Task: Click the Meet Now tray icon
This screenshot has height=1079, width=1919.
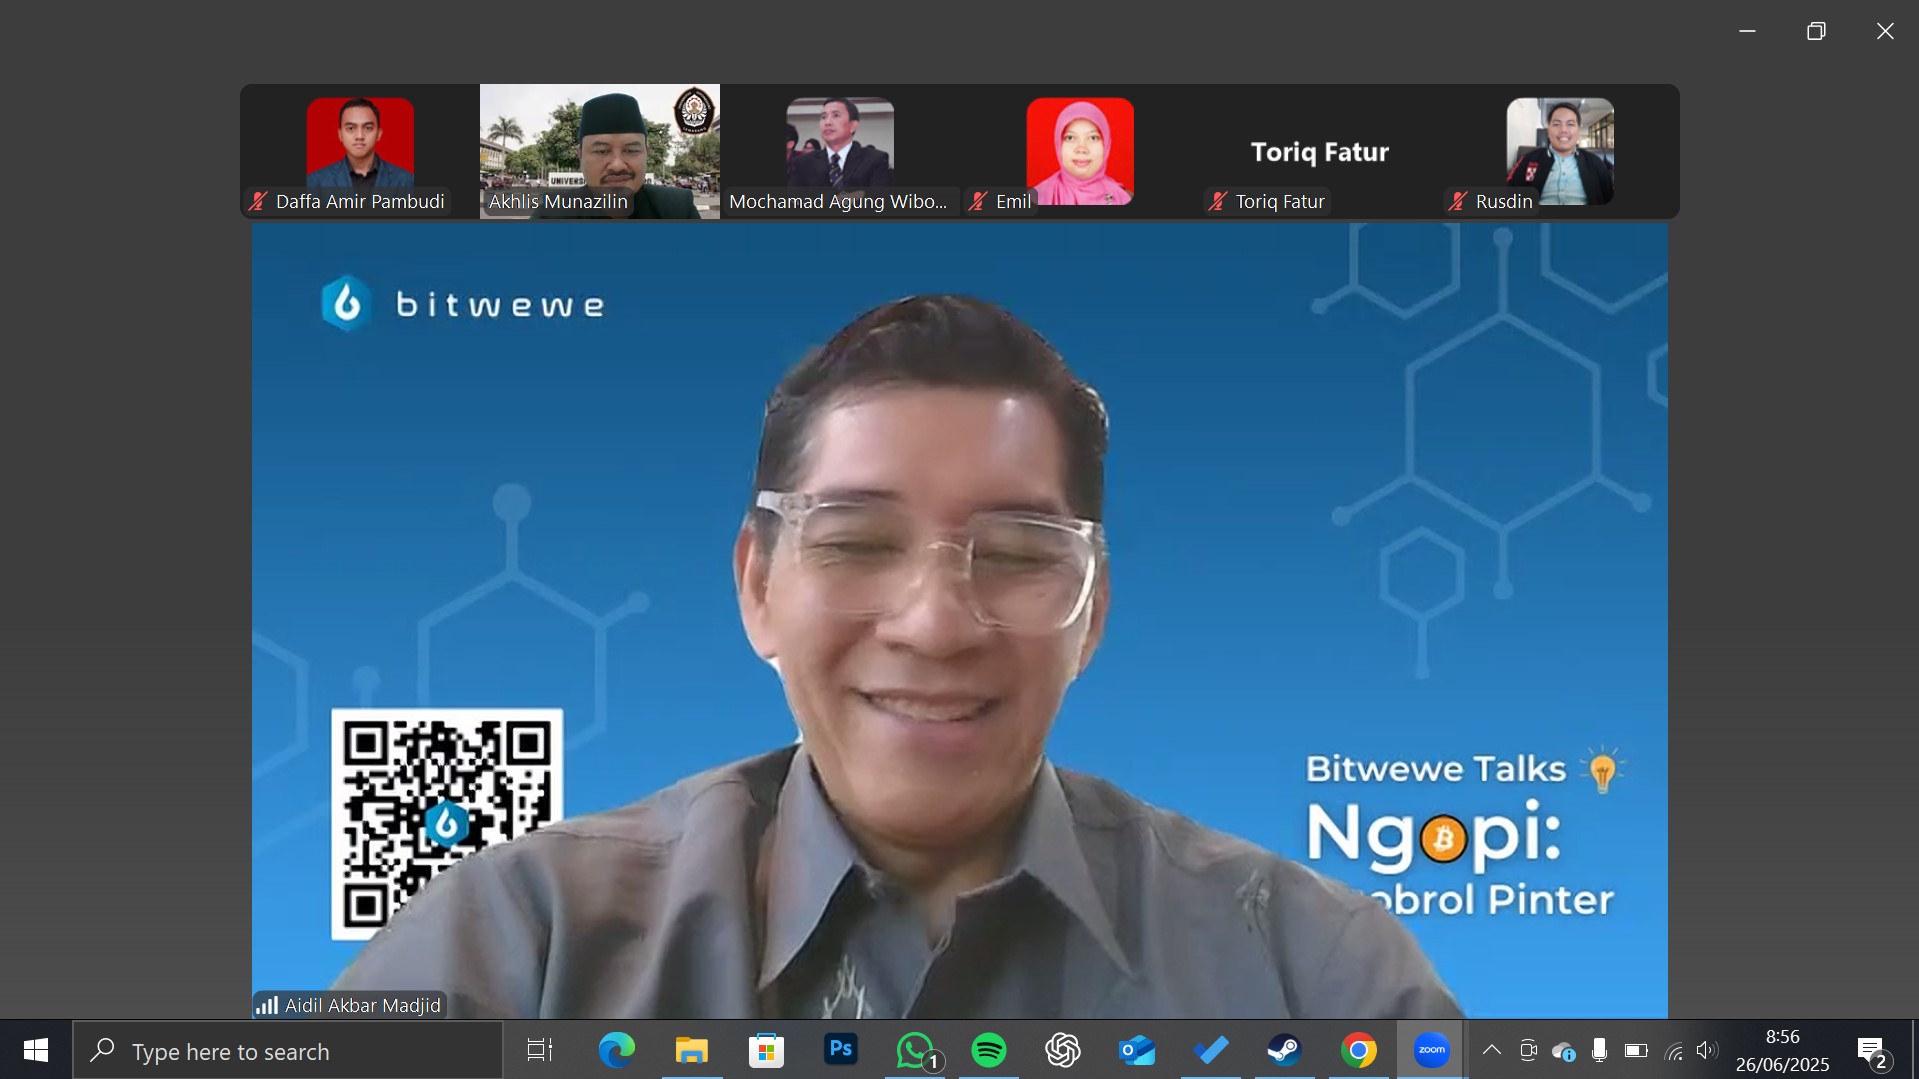Action: (x=1528, y=1050)
